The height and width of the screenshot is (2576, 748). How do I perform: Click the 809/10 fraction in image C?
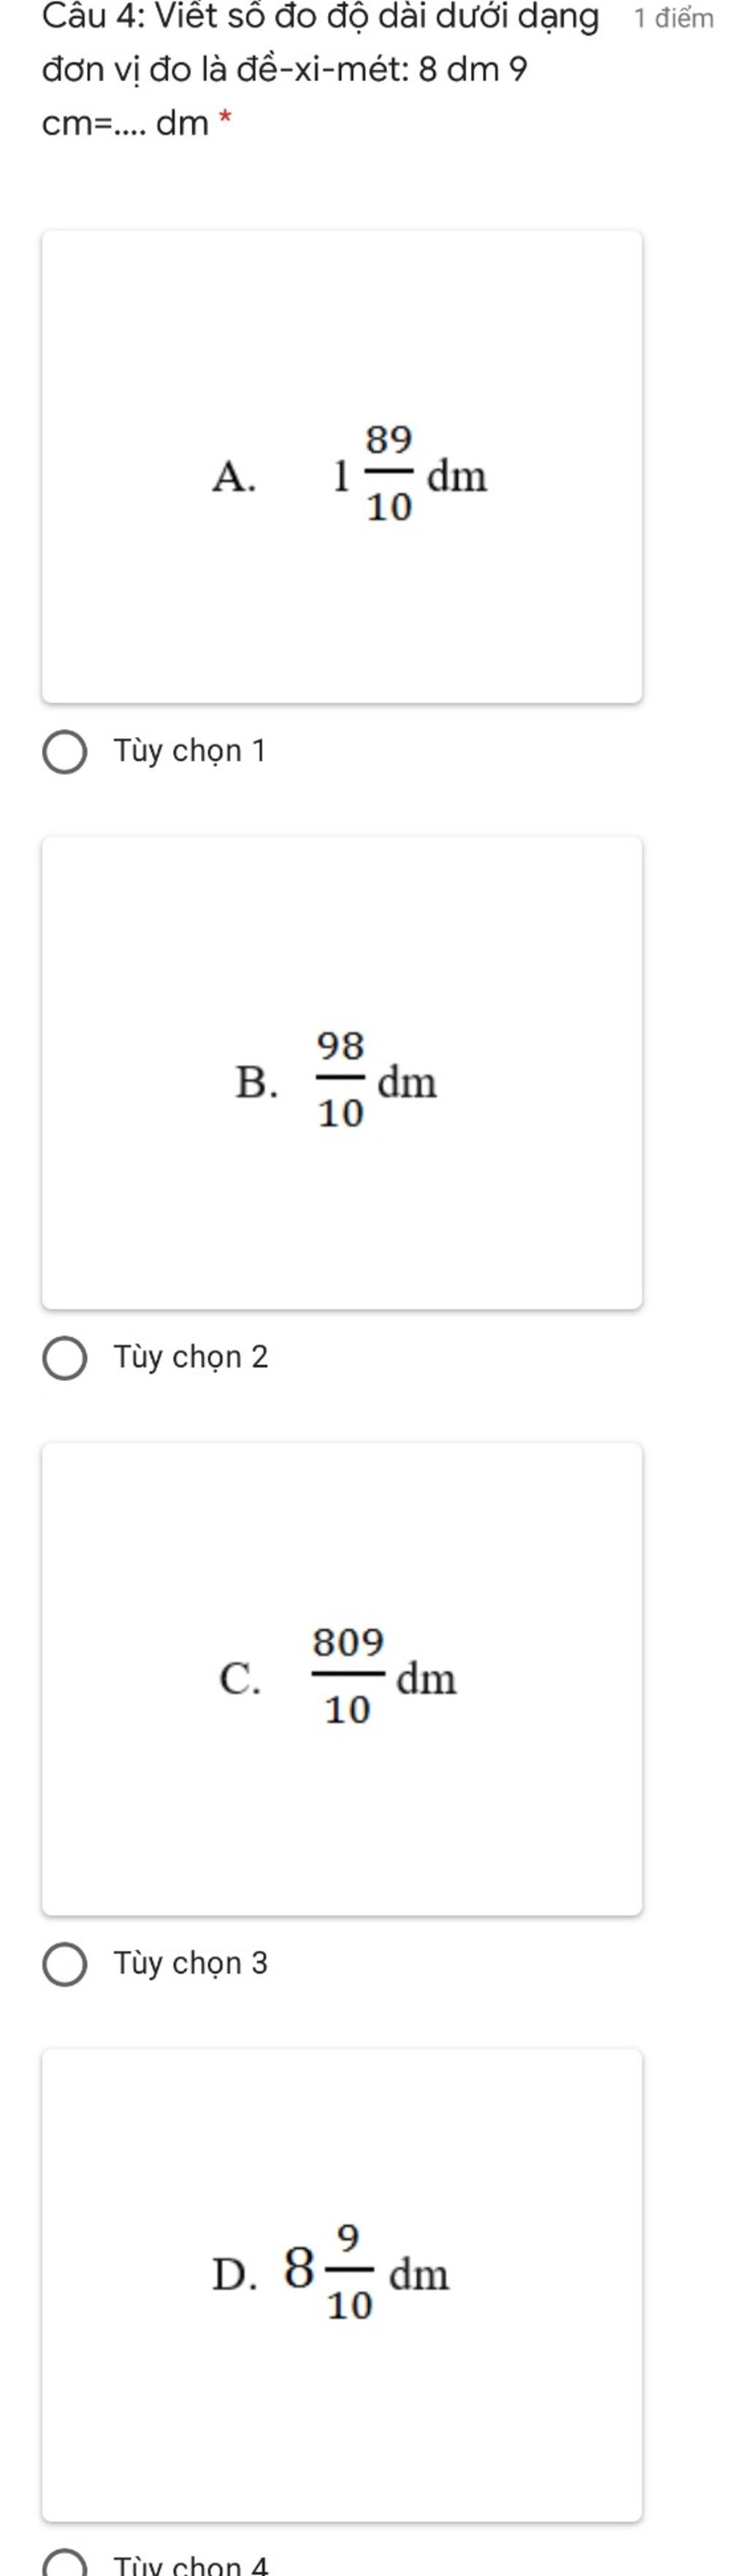(348, 1676)
